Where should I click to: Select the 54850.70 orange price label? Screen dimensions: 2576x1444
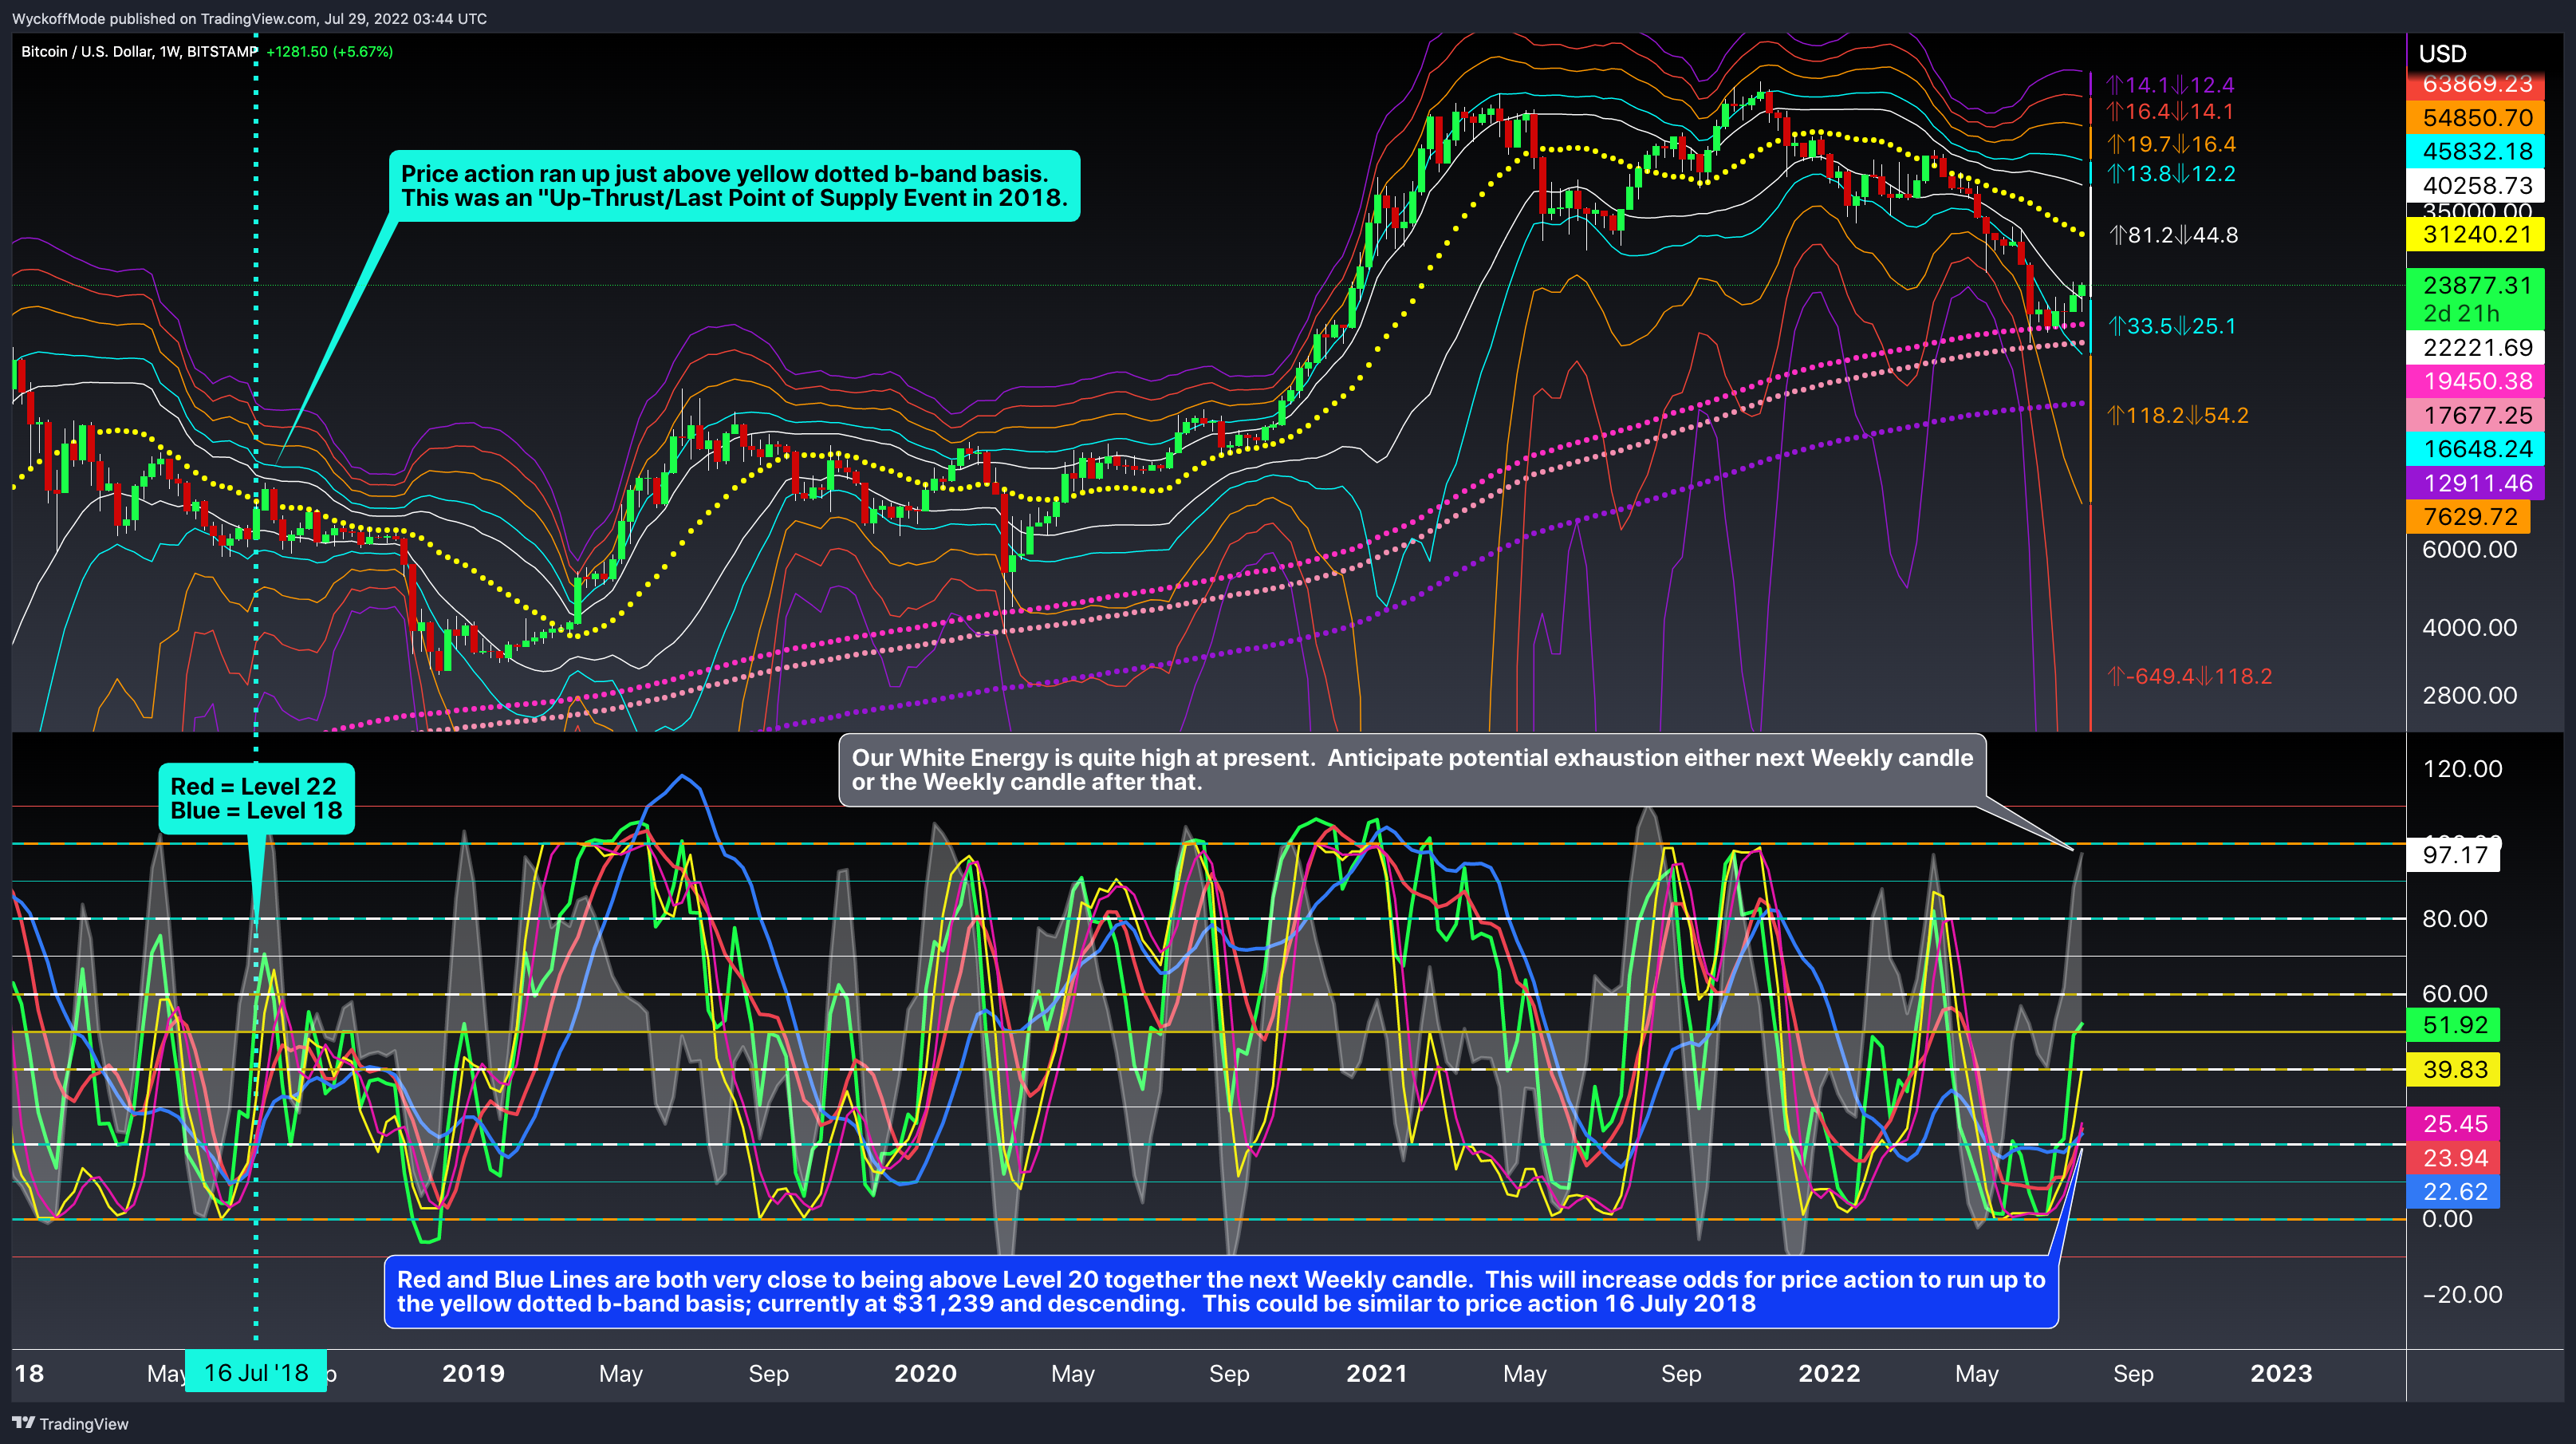[x=2475, y=118]
